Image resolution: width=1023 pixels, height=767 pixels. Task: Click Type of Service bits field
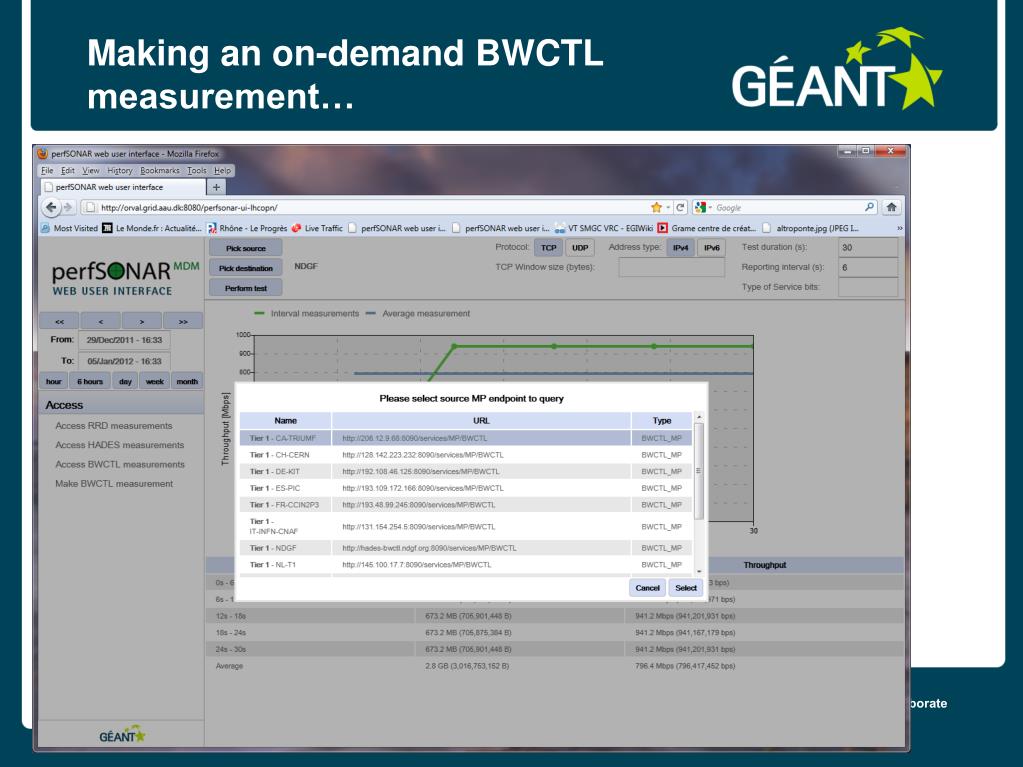click(x=868, y=287)
